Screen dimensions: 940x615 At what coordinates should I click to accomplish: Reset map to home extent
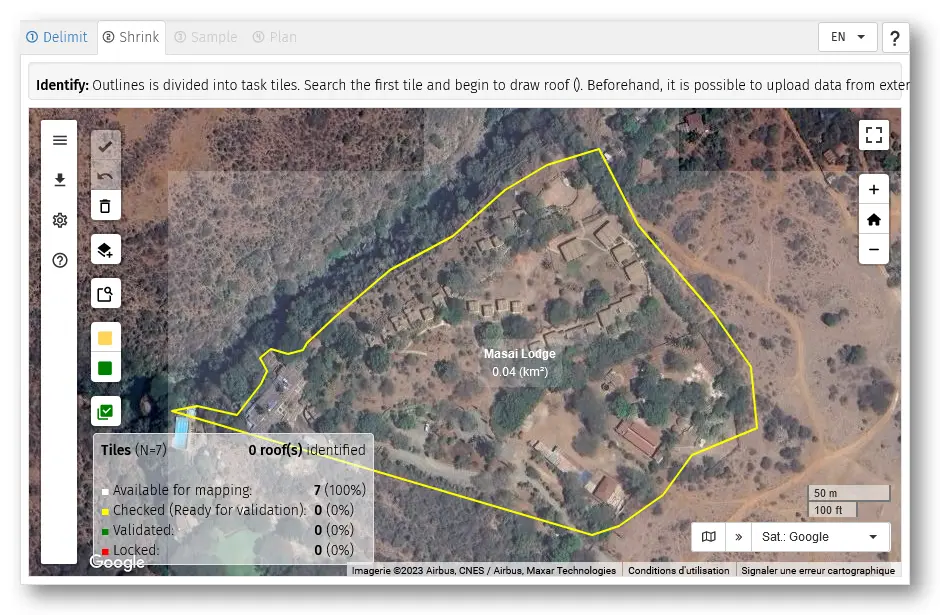tap(873, 219)
